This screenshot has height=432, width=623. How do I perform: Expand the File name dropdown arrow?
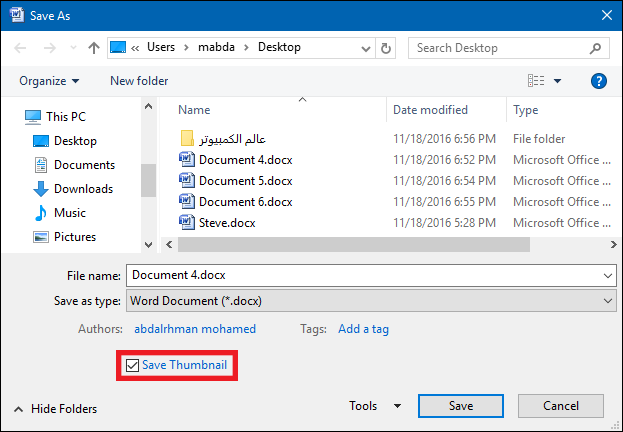pyautogui.click(x=608, y=275)
